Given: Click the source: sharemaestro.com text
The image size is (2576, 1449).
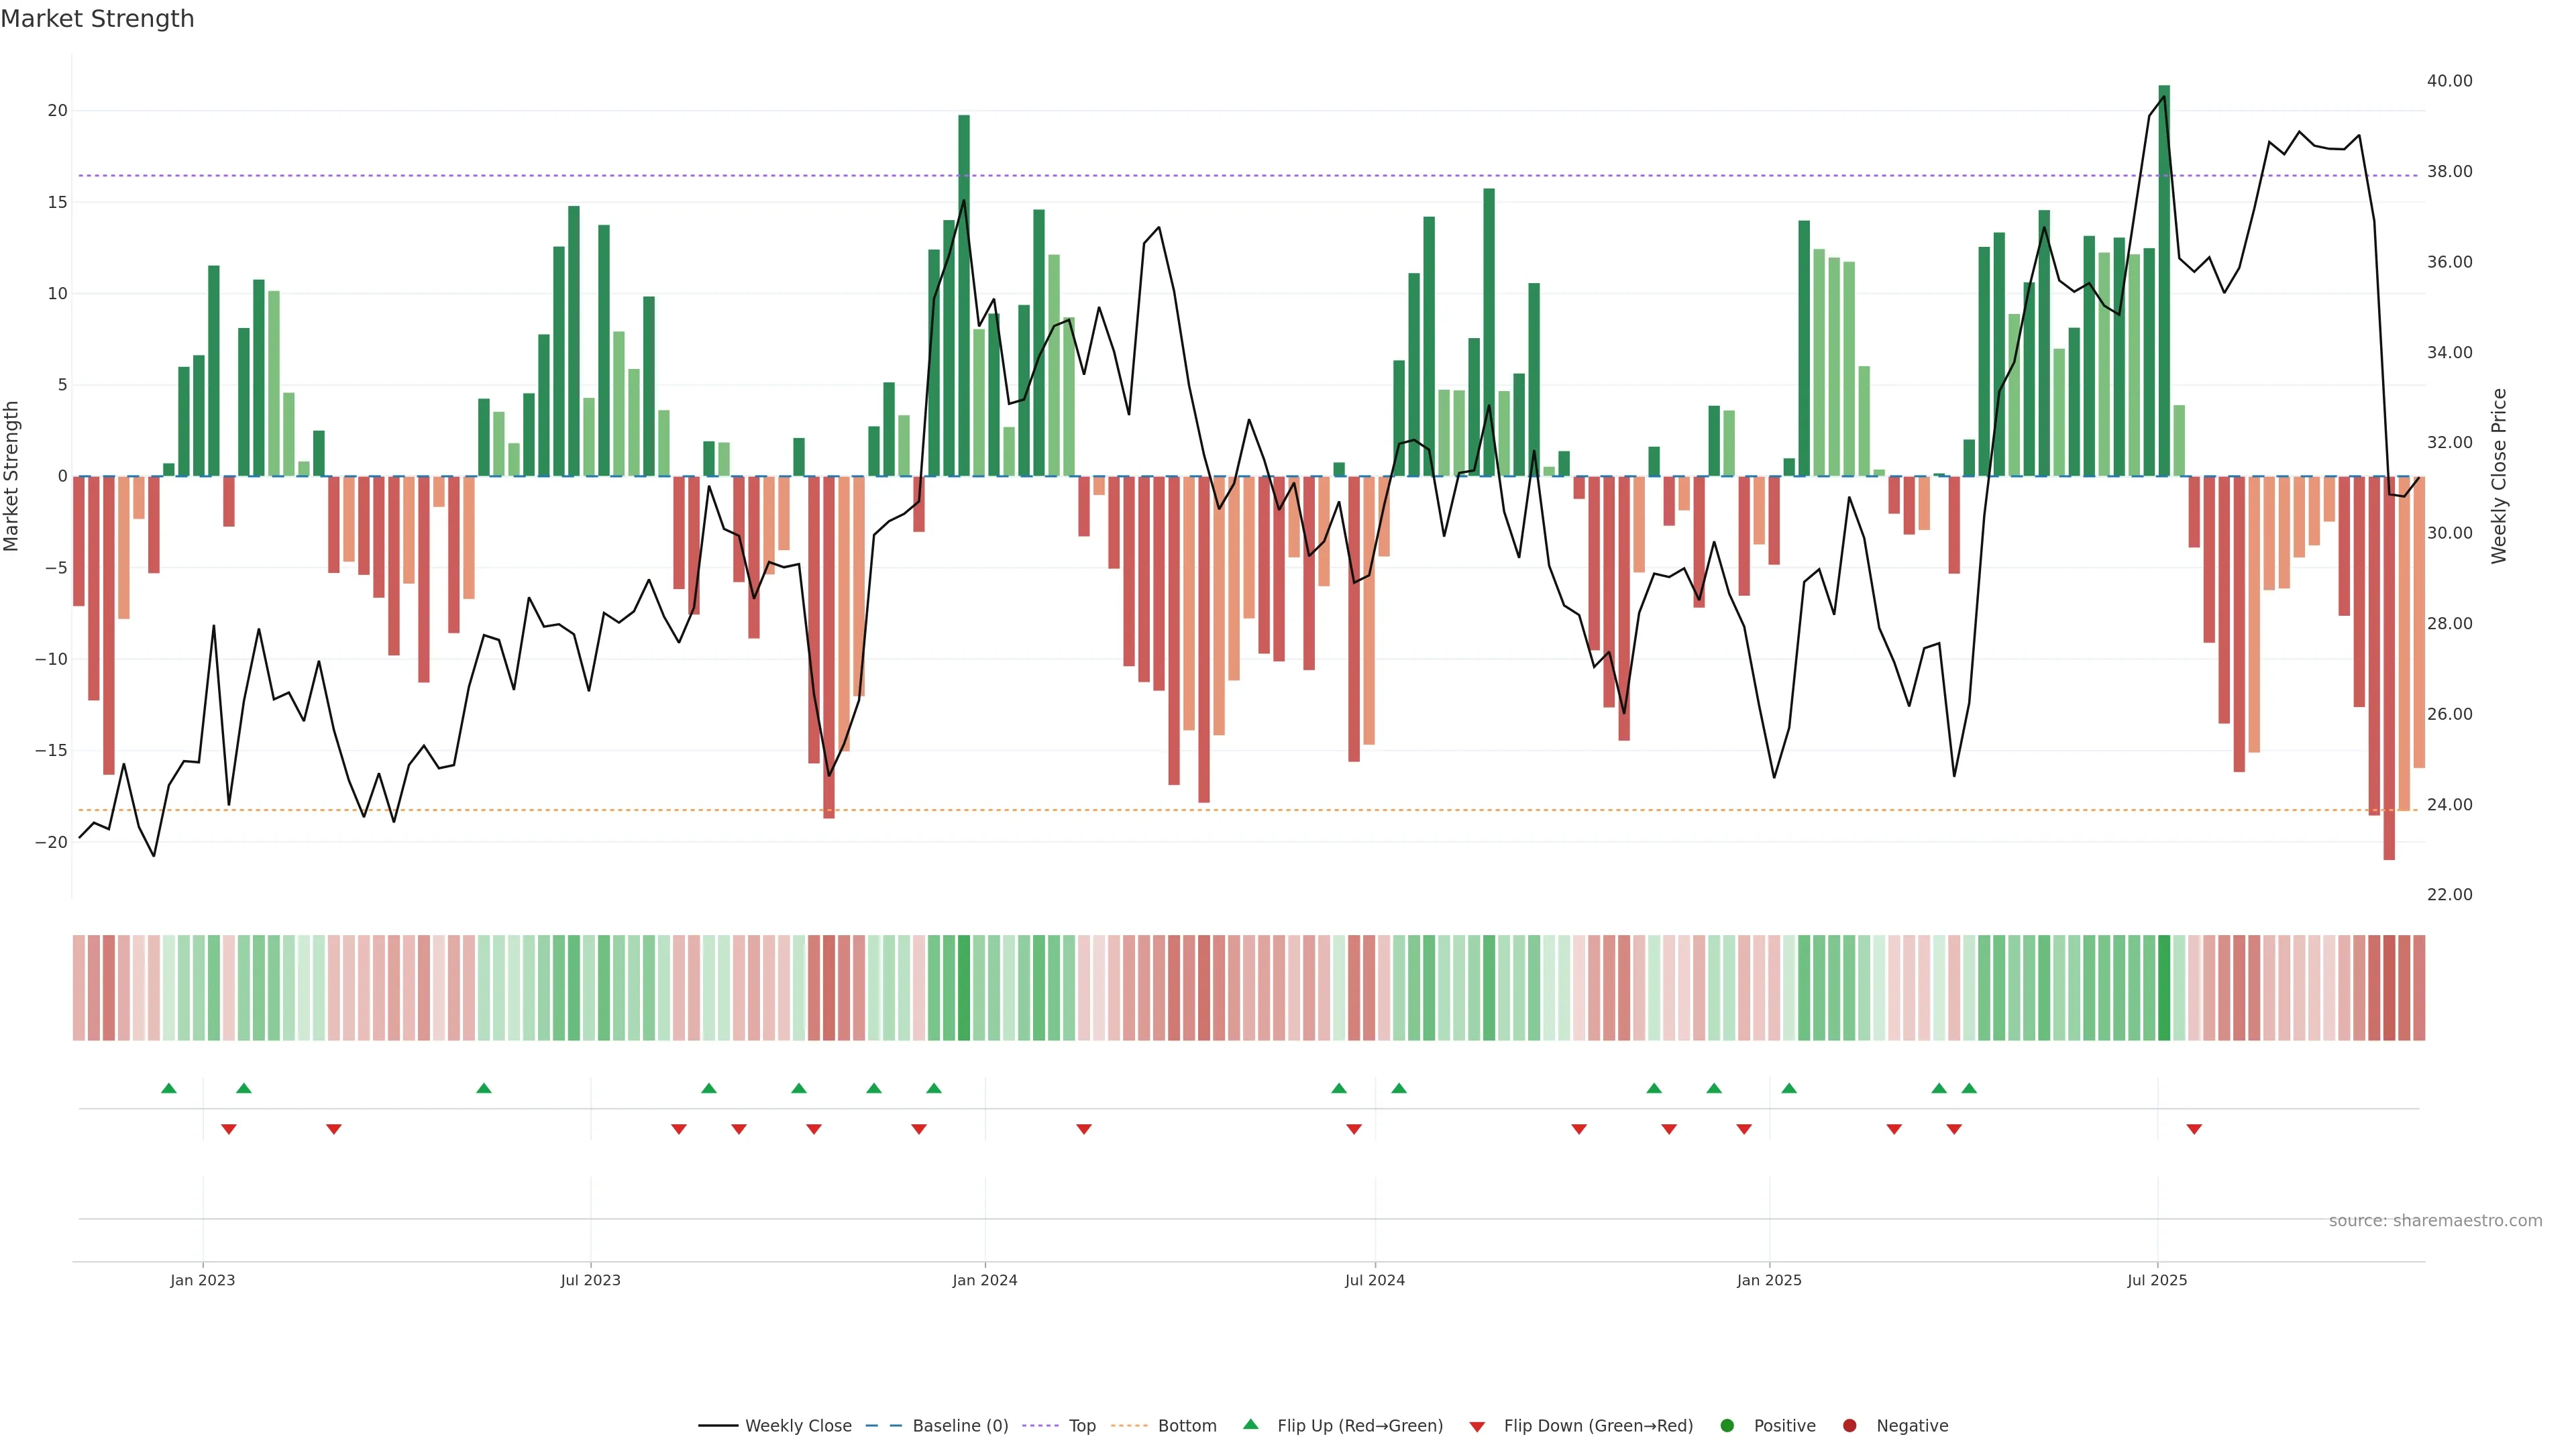Looking at the screenshot, I should pos(2435,1221).
